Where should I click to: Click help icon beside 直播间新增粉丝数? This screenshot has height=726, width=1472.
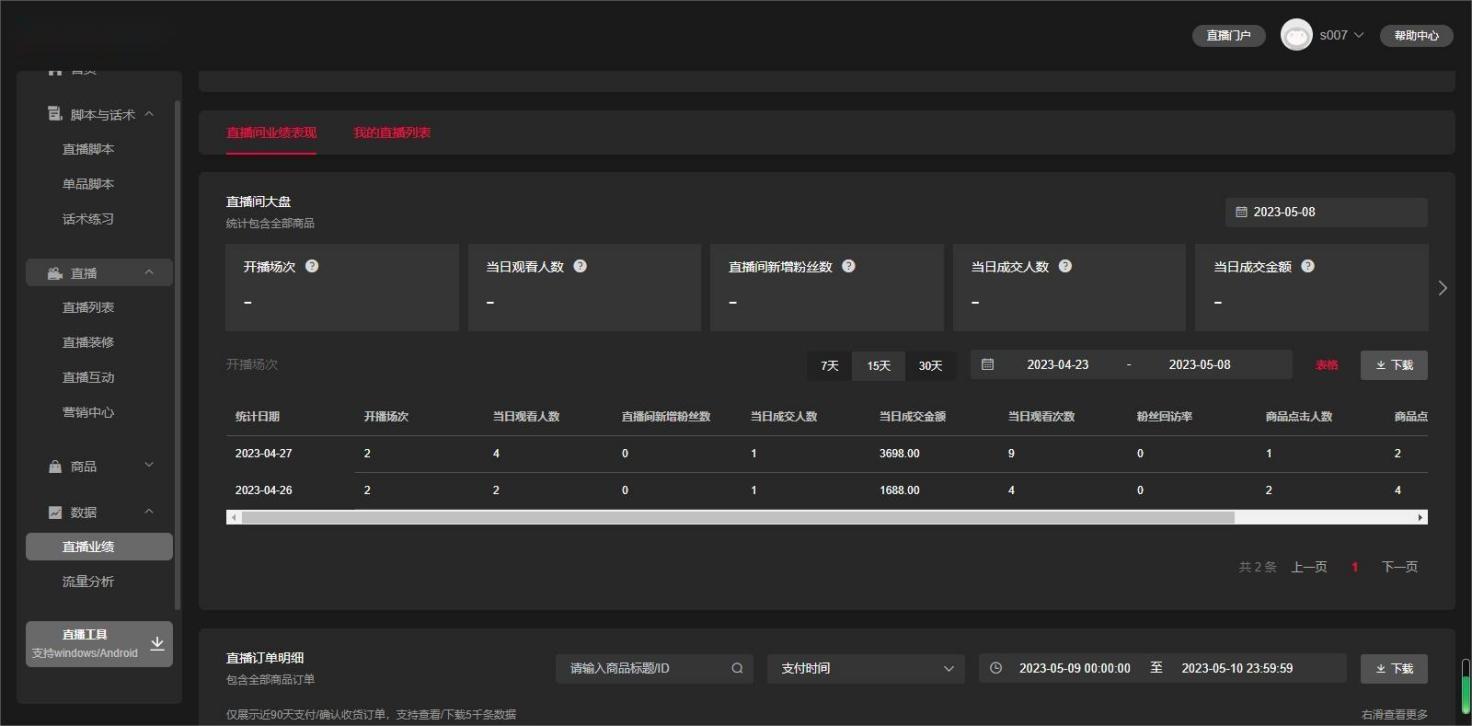(848, 266)
